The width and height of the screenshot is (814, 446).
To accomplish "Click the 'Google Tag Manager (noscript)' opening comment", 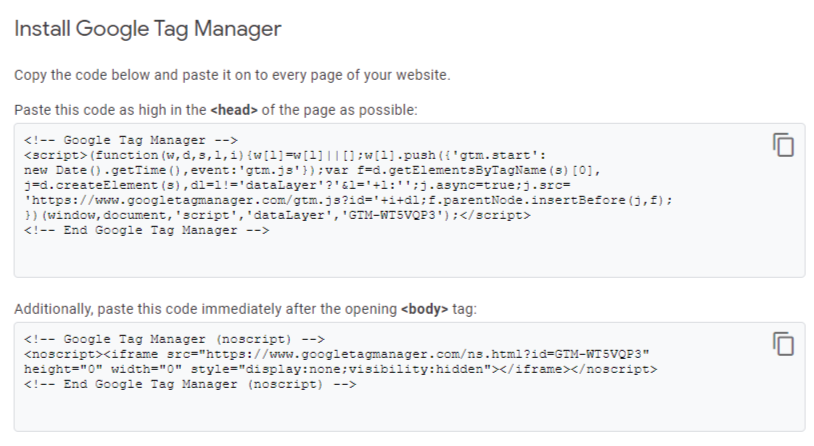I will (x=174, y=340).
